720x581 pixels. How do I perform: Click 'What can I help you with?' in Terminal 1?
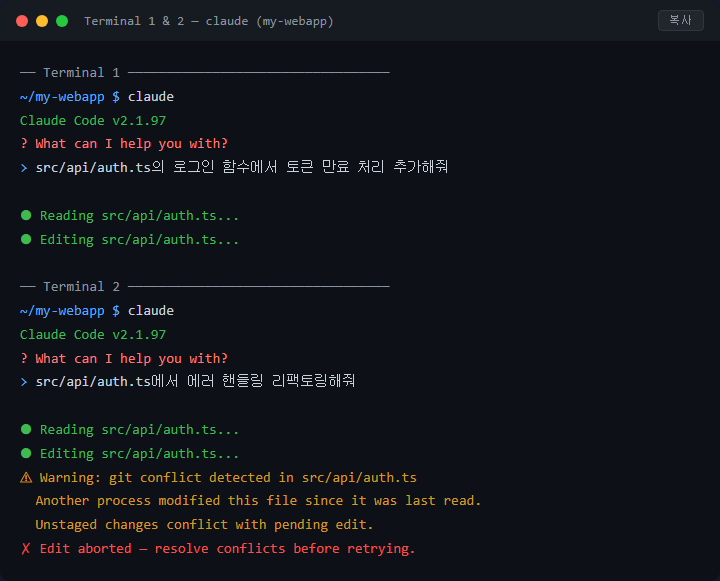point(131,144)
